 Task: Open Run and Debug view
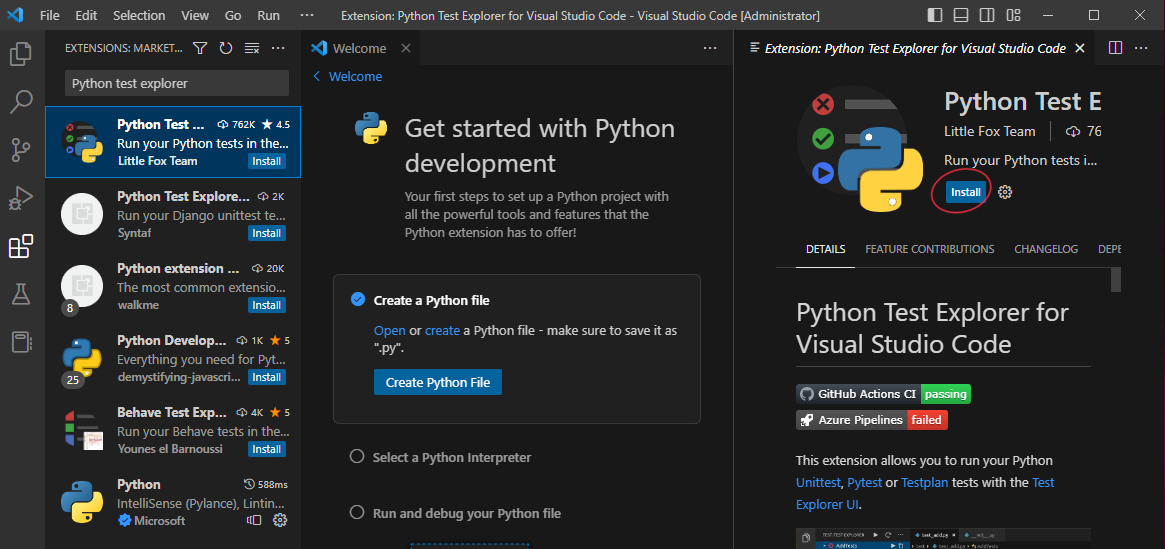pos(21,198)
